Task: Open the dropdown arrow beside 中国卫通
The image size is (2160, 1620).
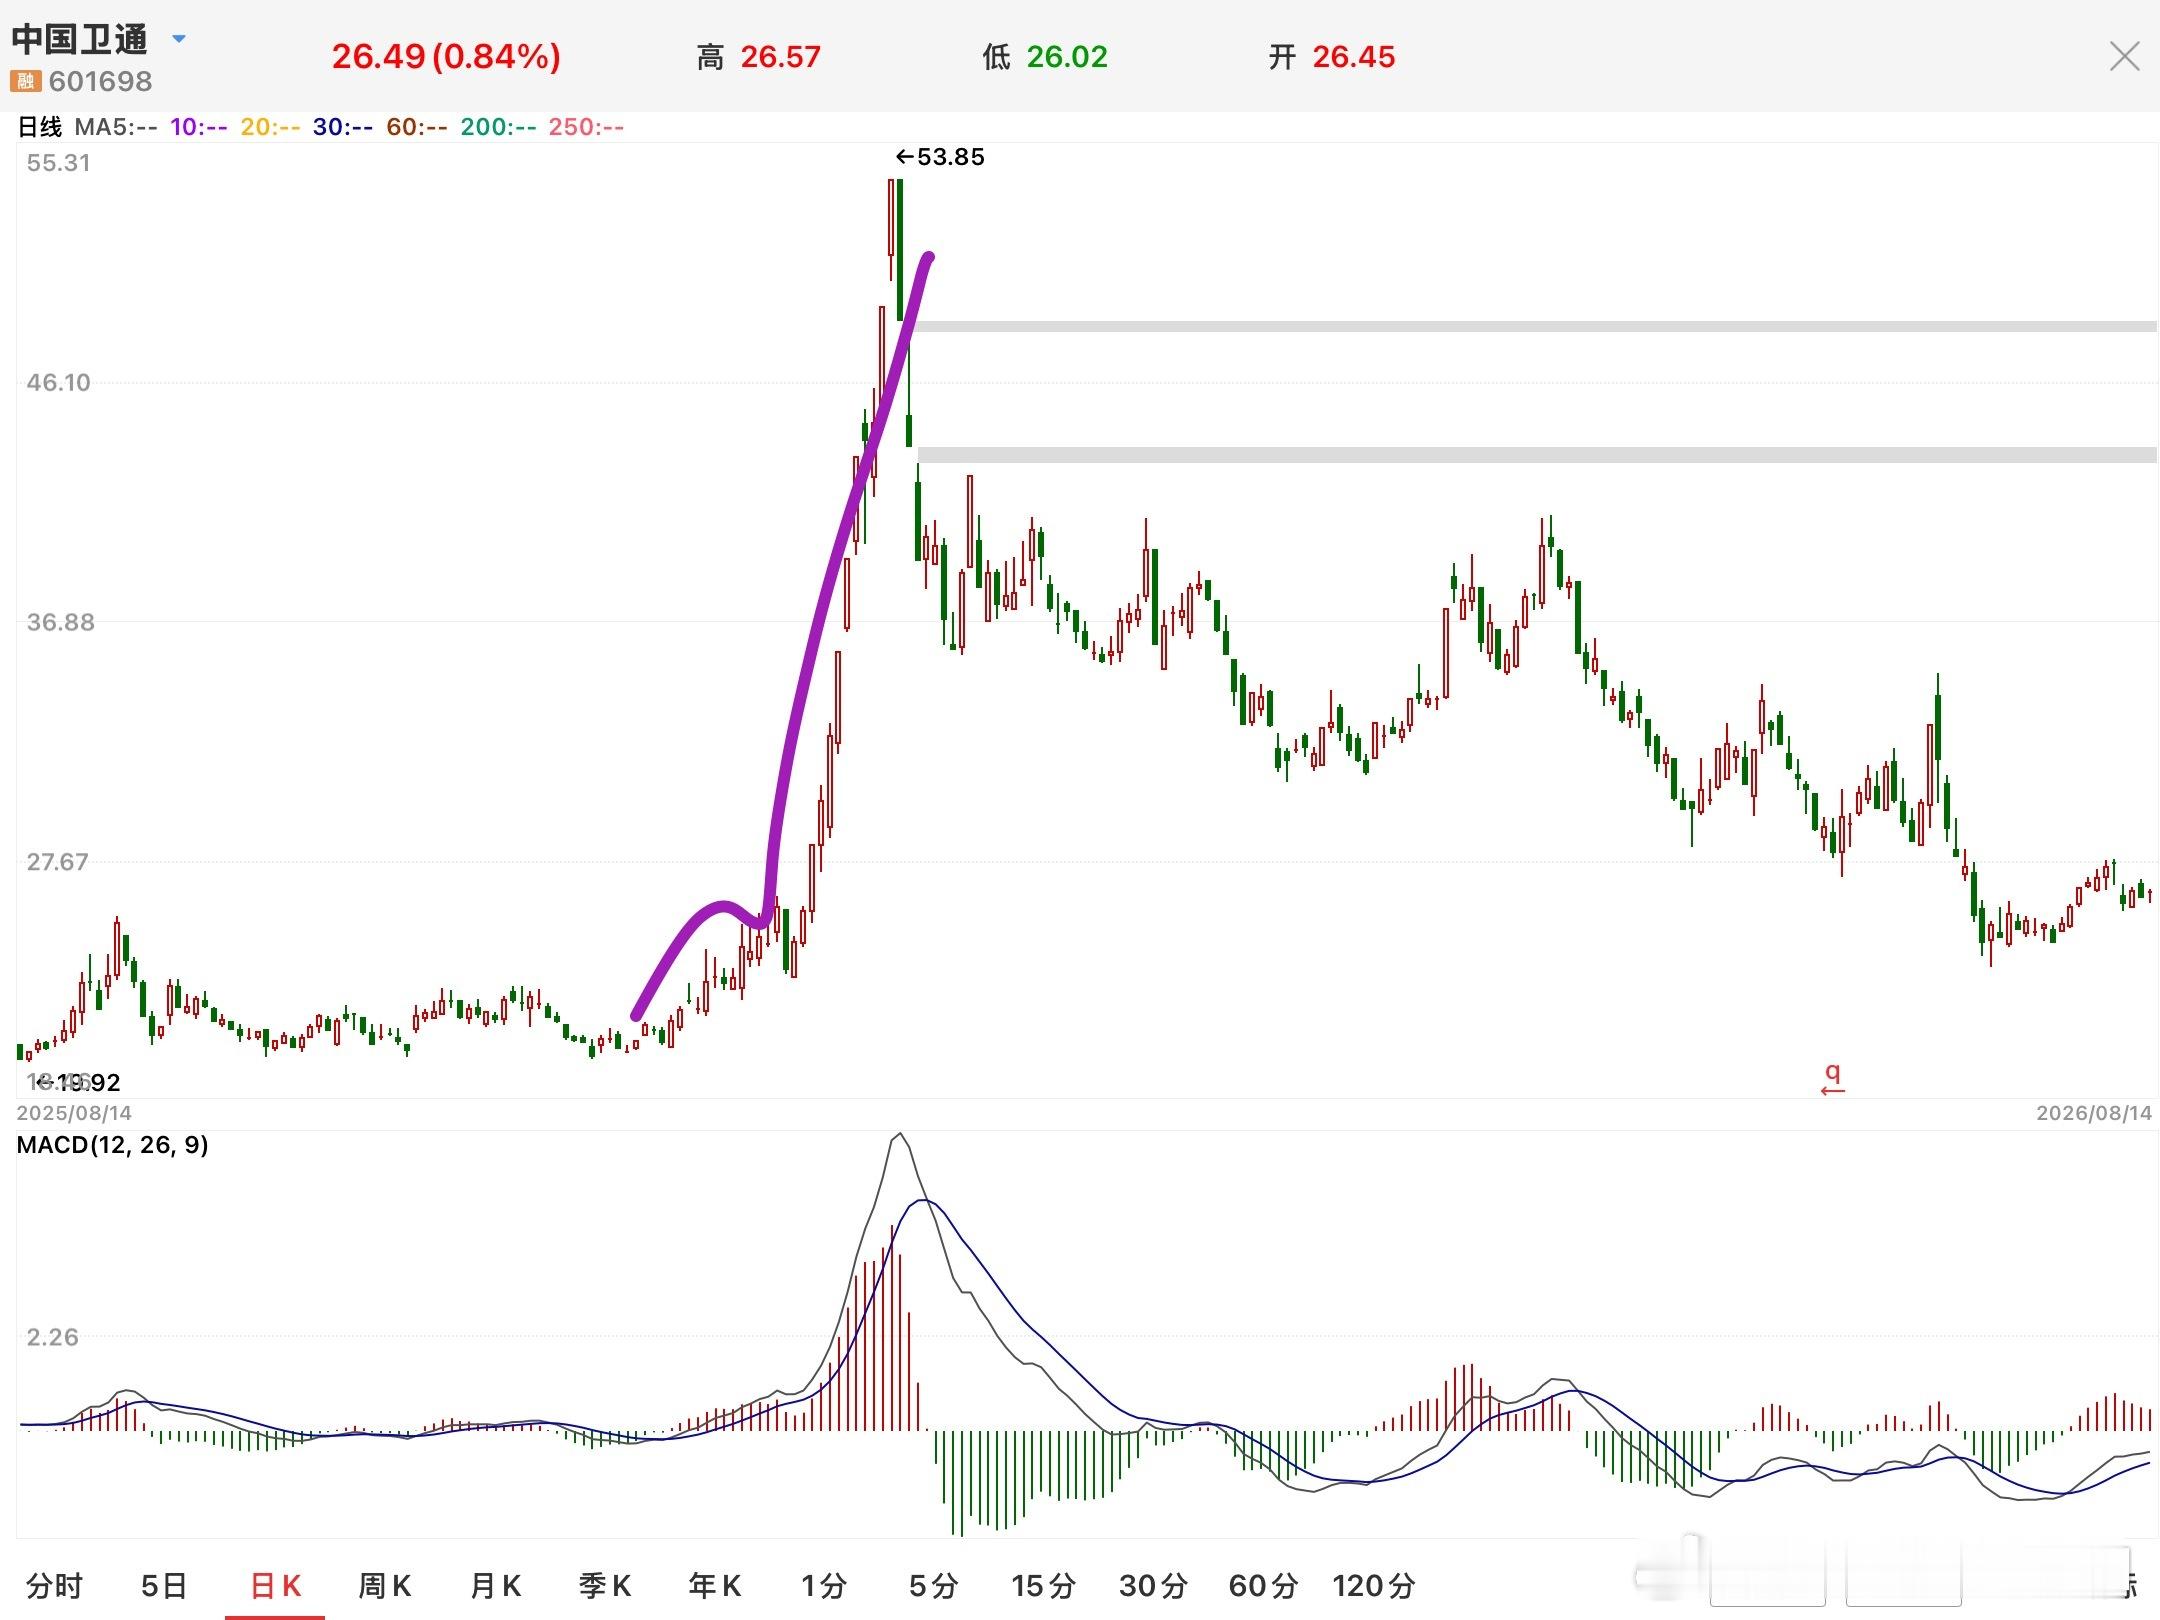Action: [179, 39]
